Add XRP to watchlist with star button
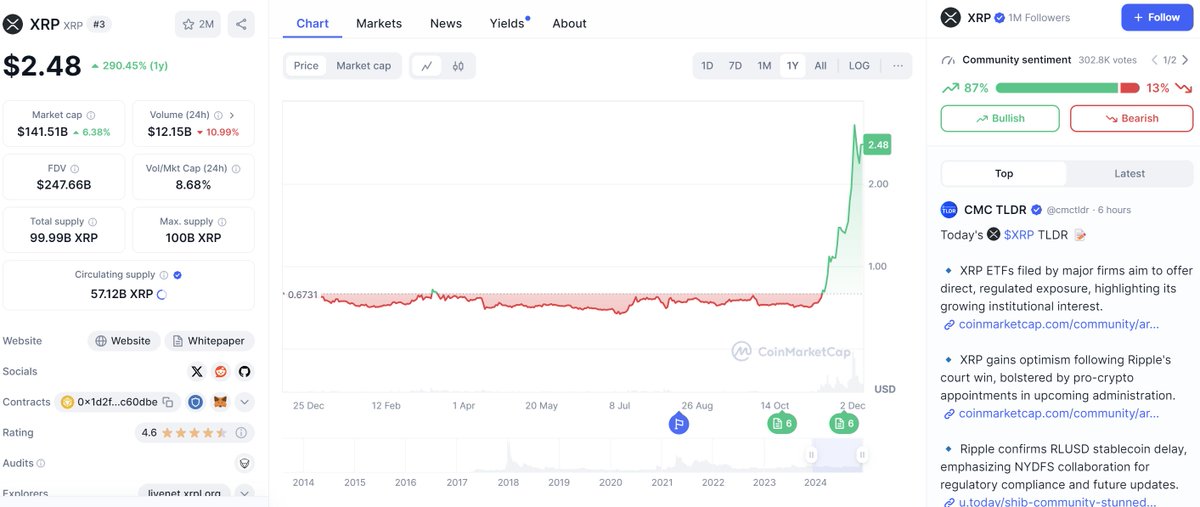Viewport: 1200px width, 507px height. point(198,24)
